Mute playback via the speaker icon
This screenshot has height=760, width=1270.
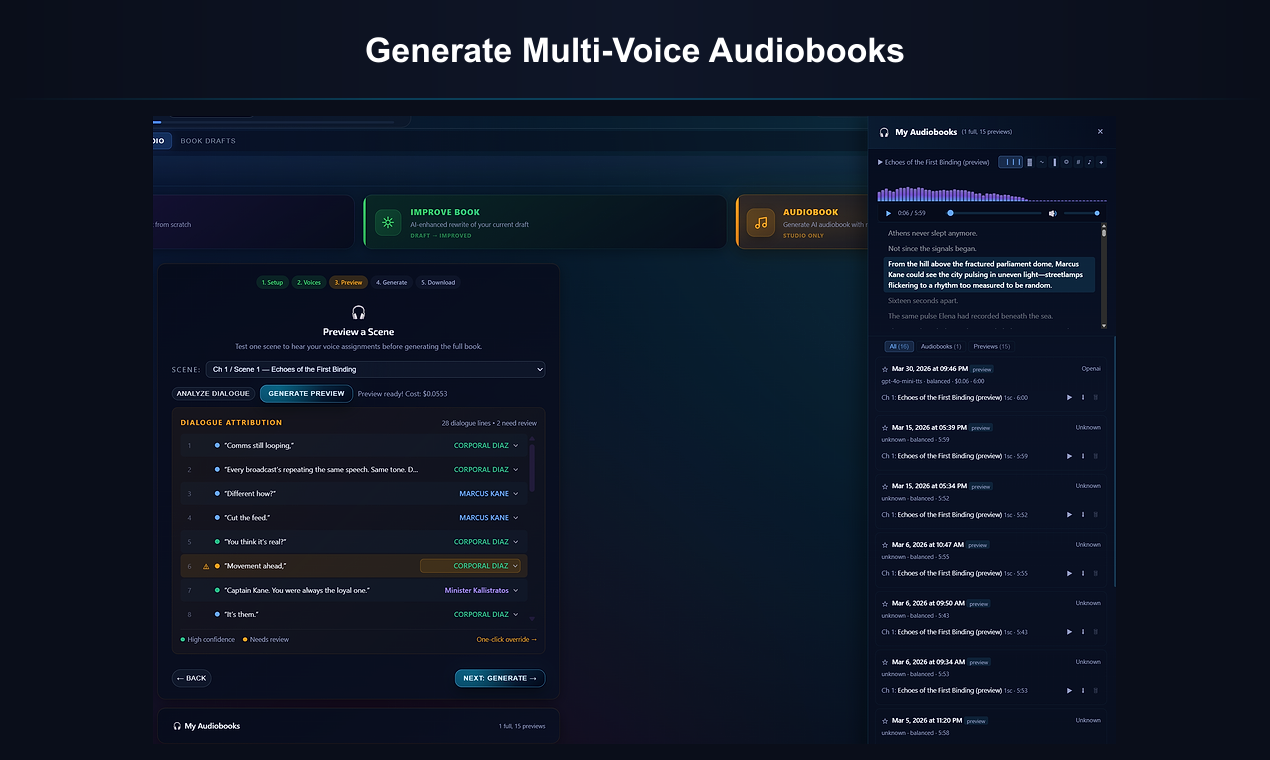coord(1053,212)
